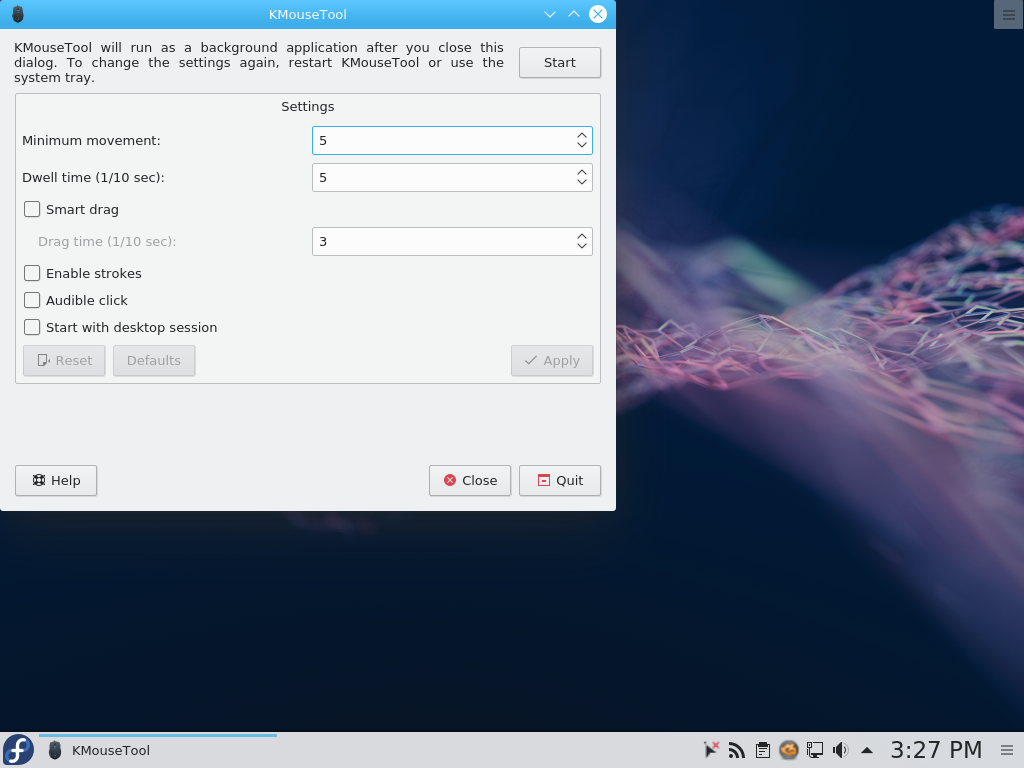Viewport: 1024px width, 768px height.
Task: Open Help for KMouseTool
Action: (x=56, y=481)
